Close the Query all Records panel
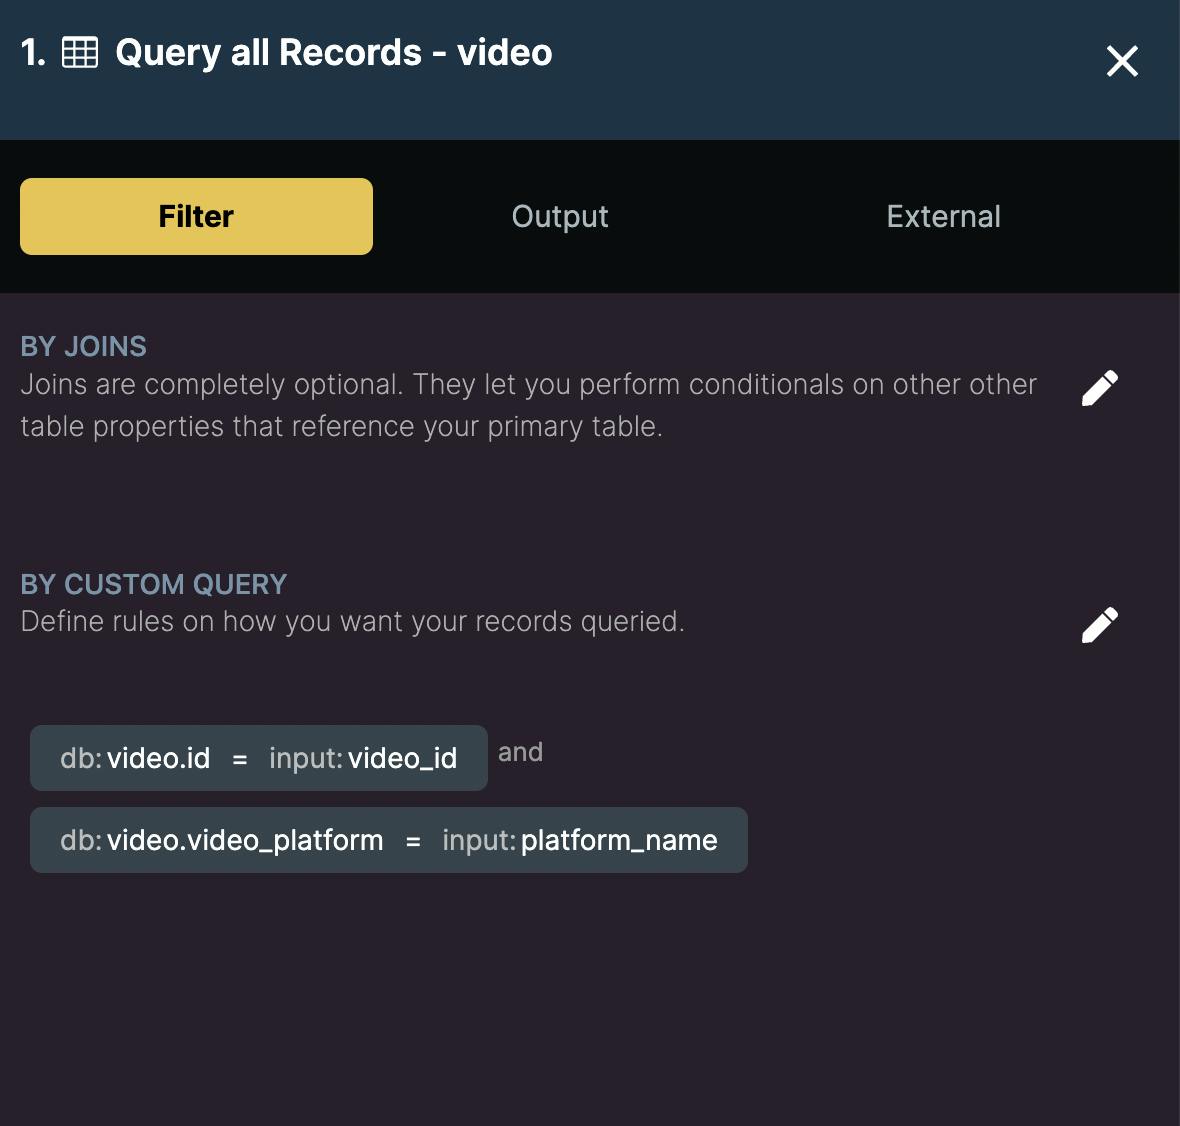This screenshot has height=1126, width=1180. click(1122, 61)
